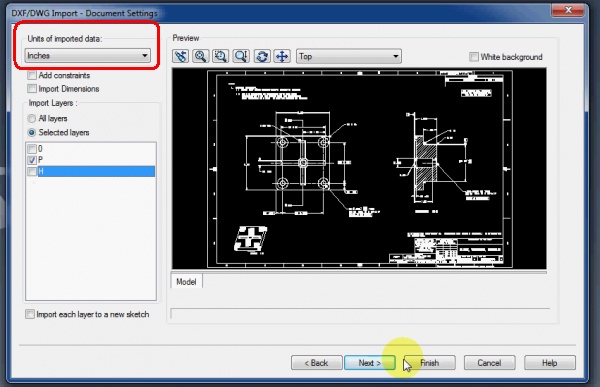Enable the Import Dimensions checkbox

[x=32, y=89]
